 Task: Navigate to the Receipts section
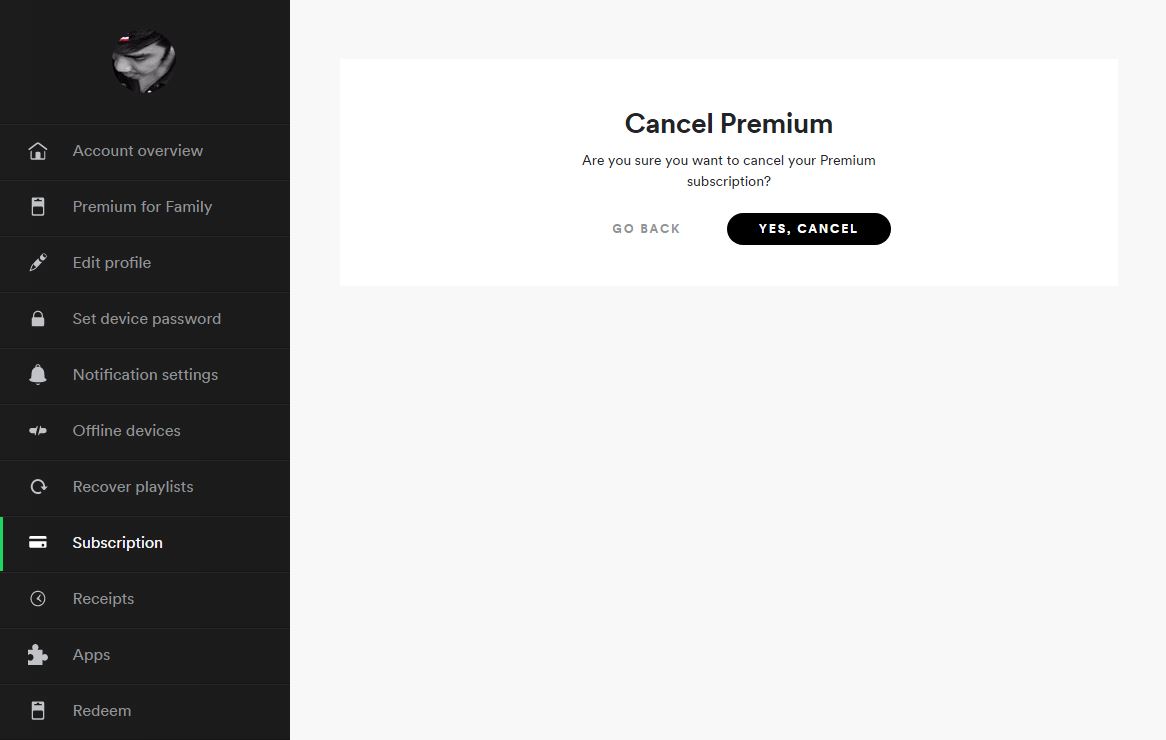pos(103,598)
